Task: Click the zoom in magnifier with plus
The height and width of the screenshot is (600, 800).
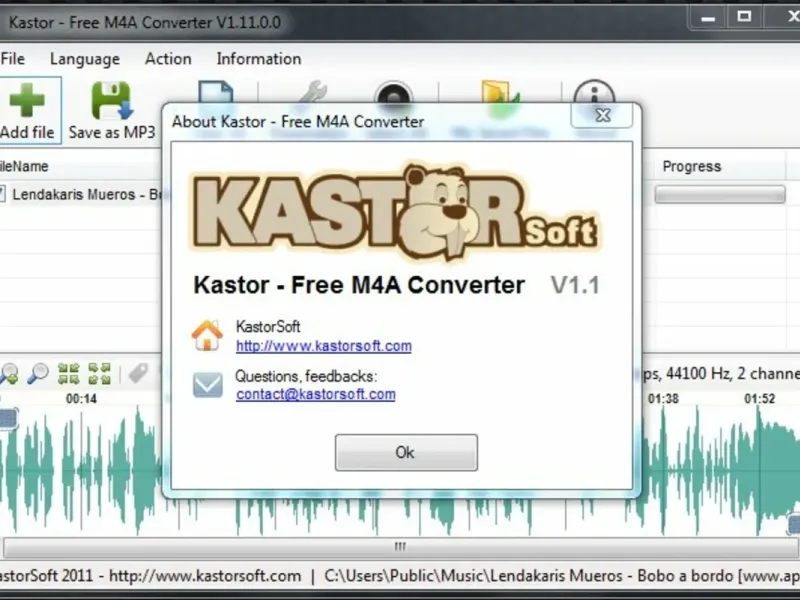Action: point(9,374)
